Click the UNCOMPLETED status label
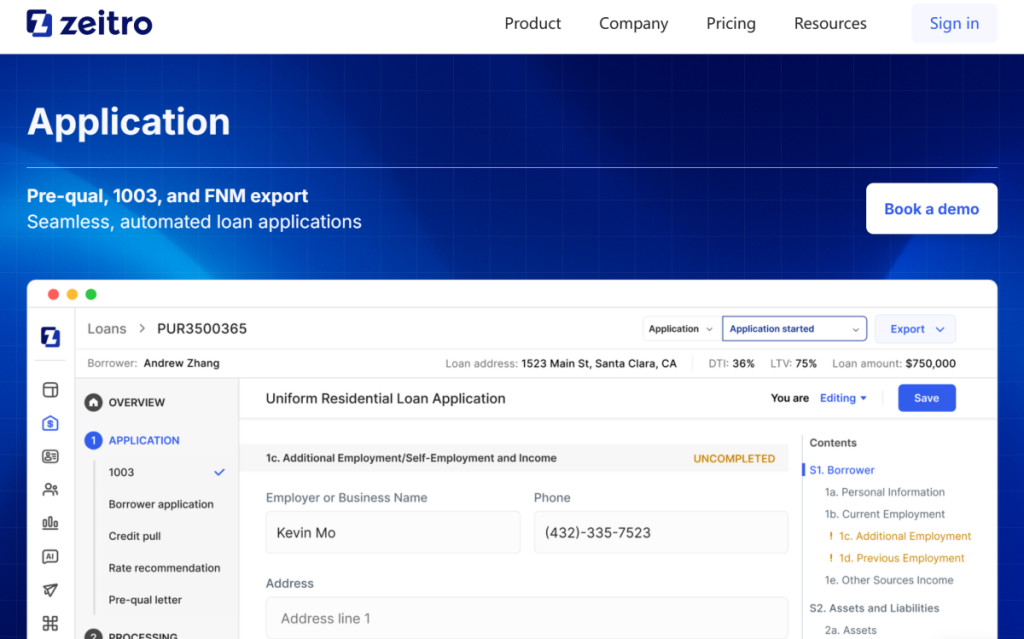Screen dimensions: 1024x639 [x=734, y=459]
